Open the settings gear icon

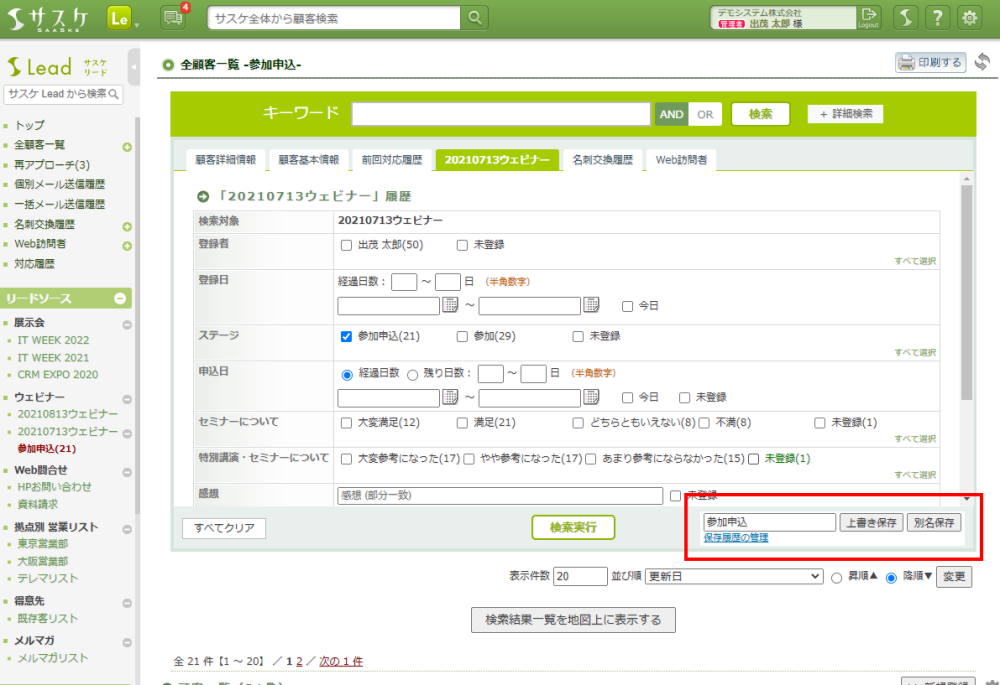pyautogui.click(x=969, y=17)
